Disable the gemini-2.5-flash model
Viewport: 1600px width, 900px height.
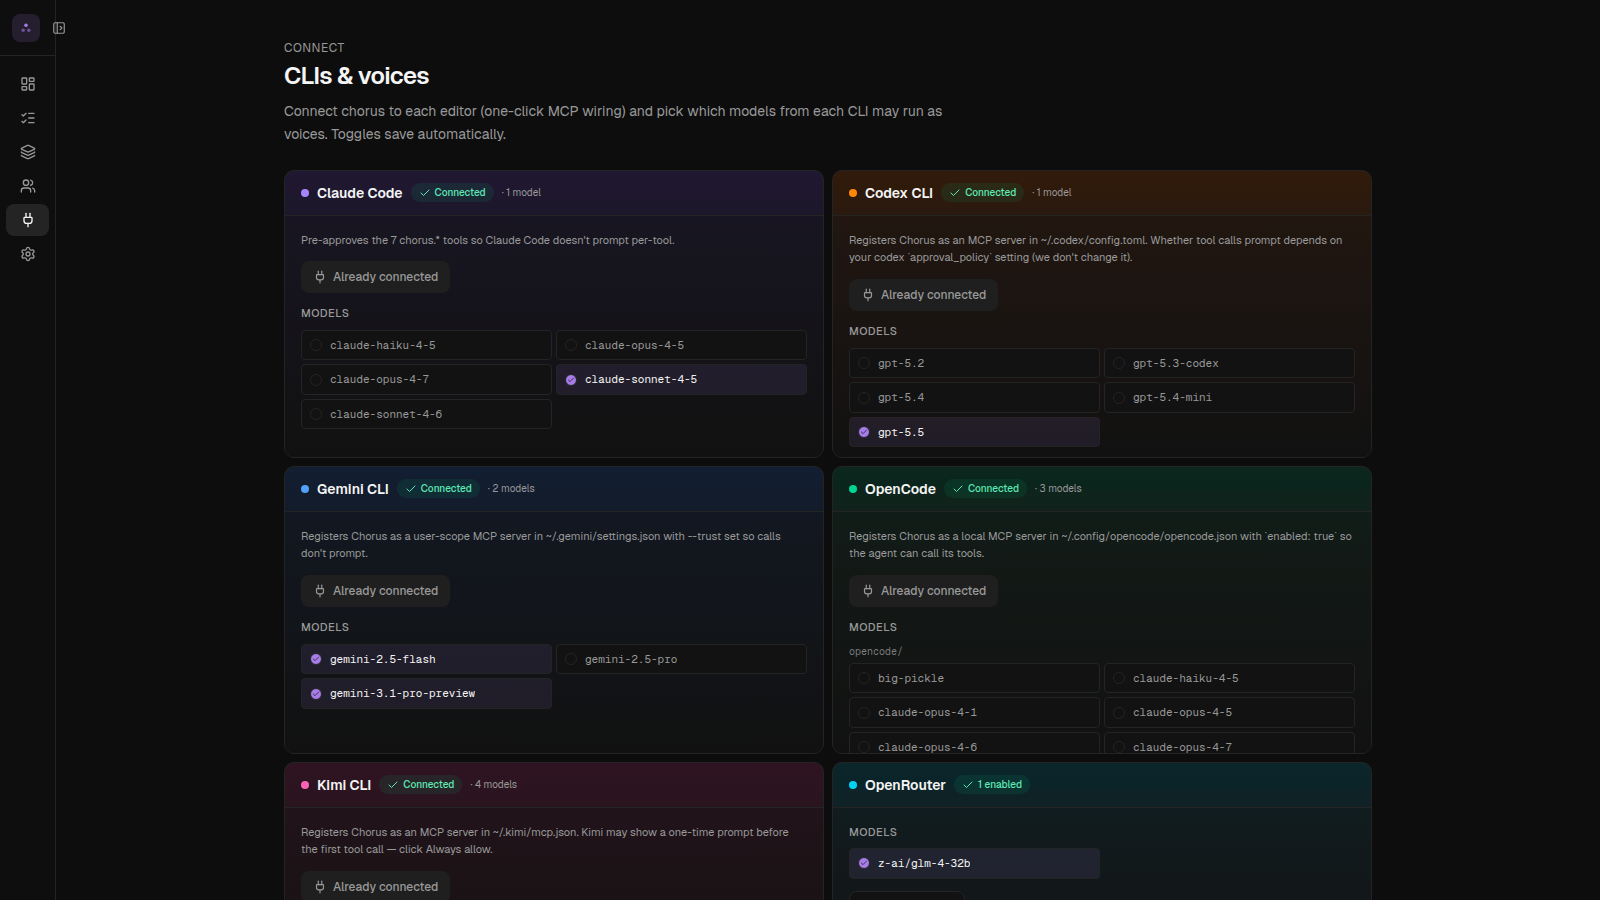coord(426,659)
